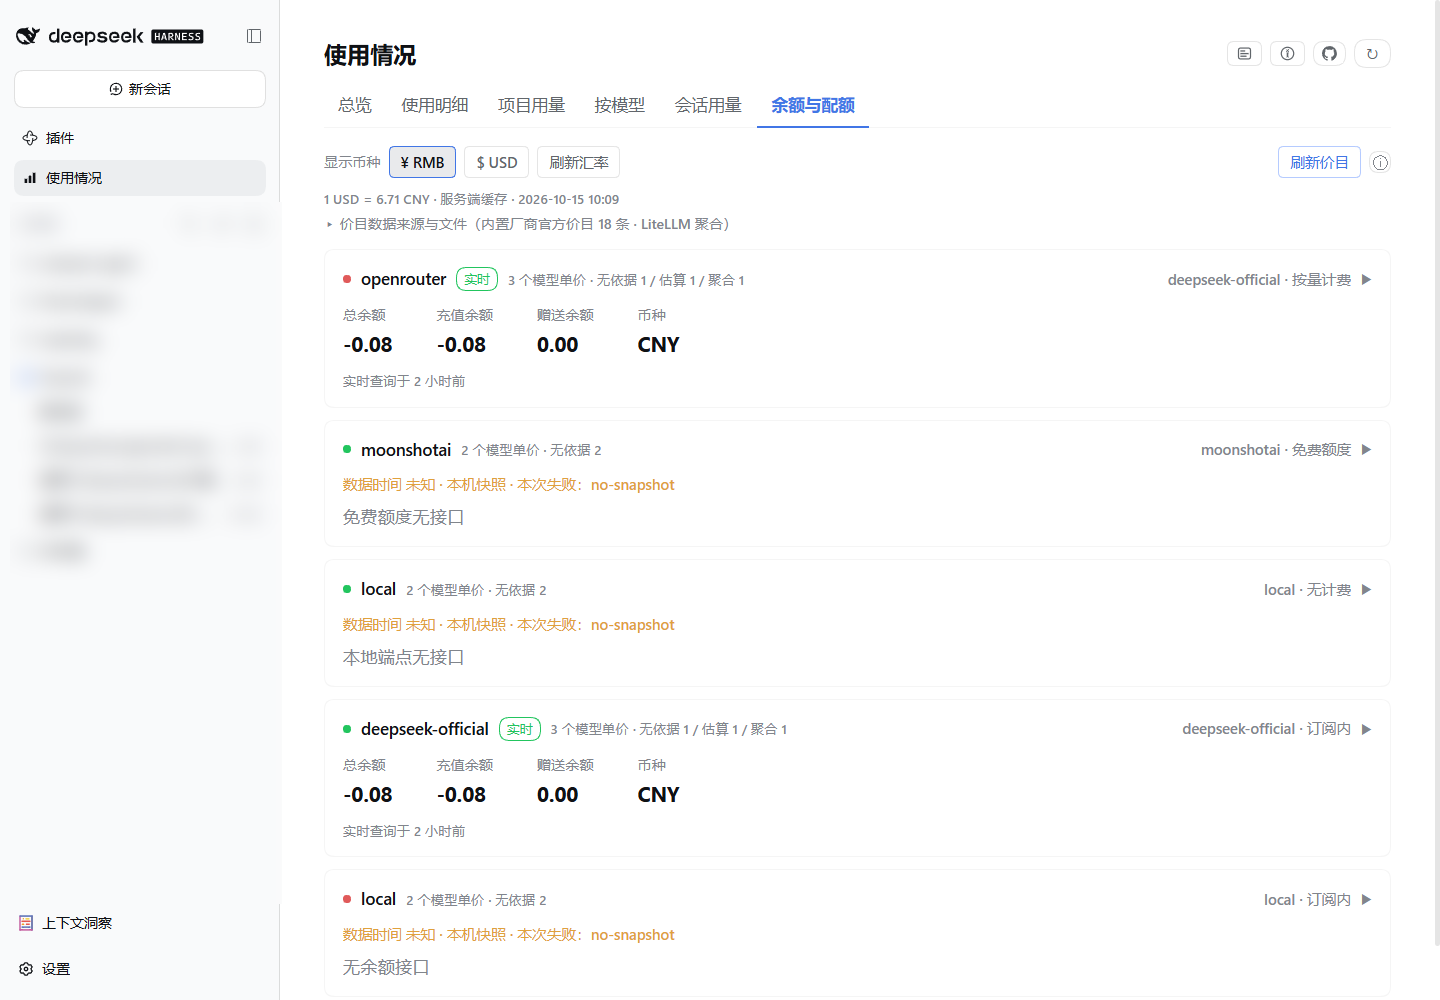This screenshot has height=1000, width=1440.
Task: Expand 价目数据来源与文件 disclosure triangle
Action: (x=329, y=225)
